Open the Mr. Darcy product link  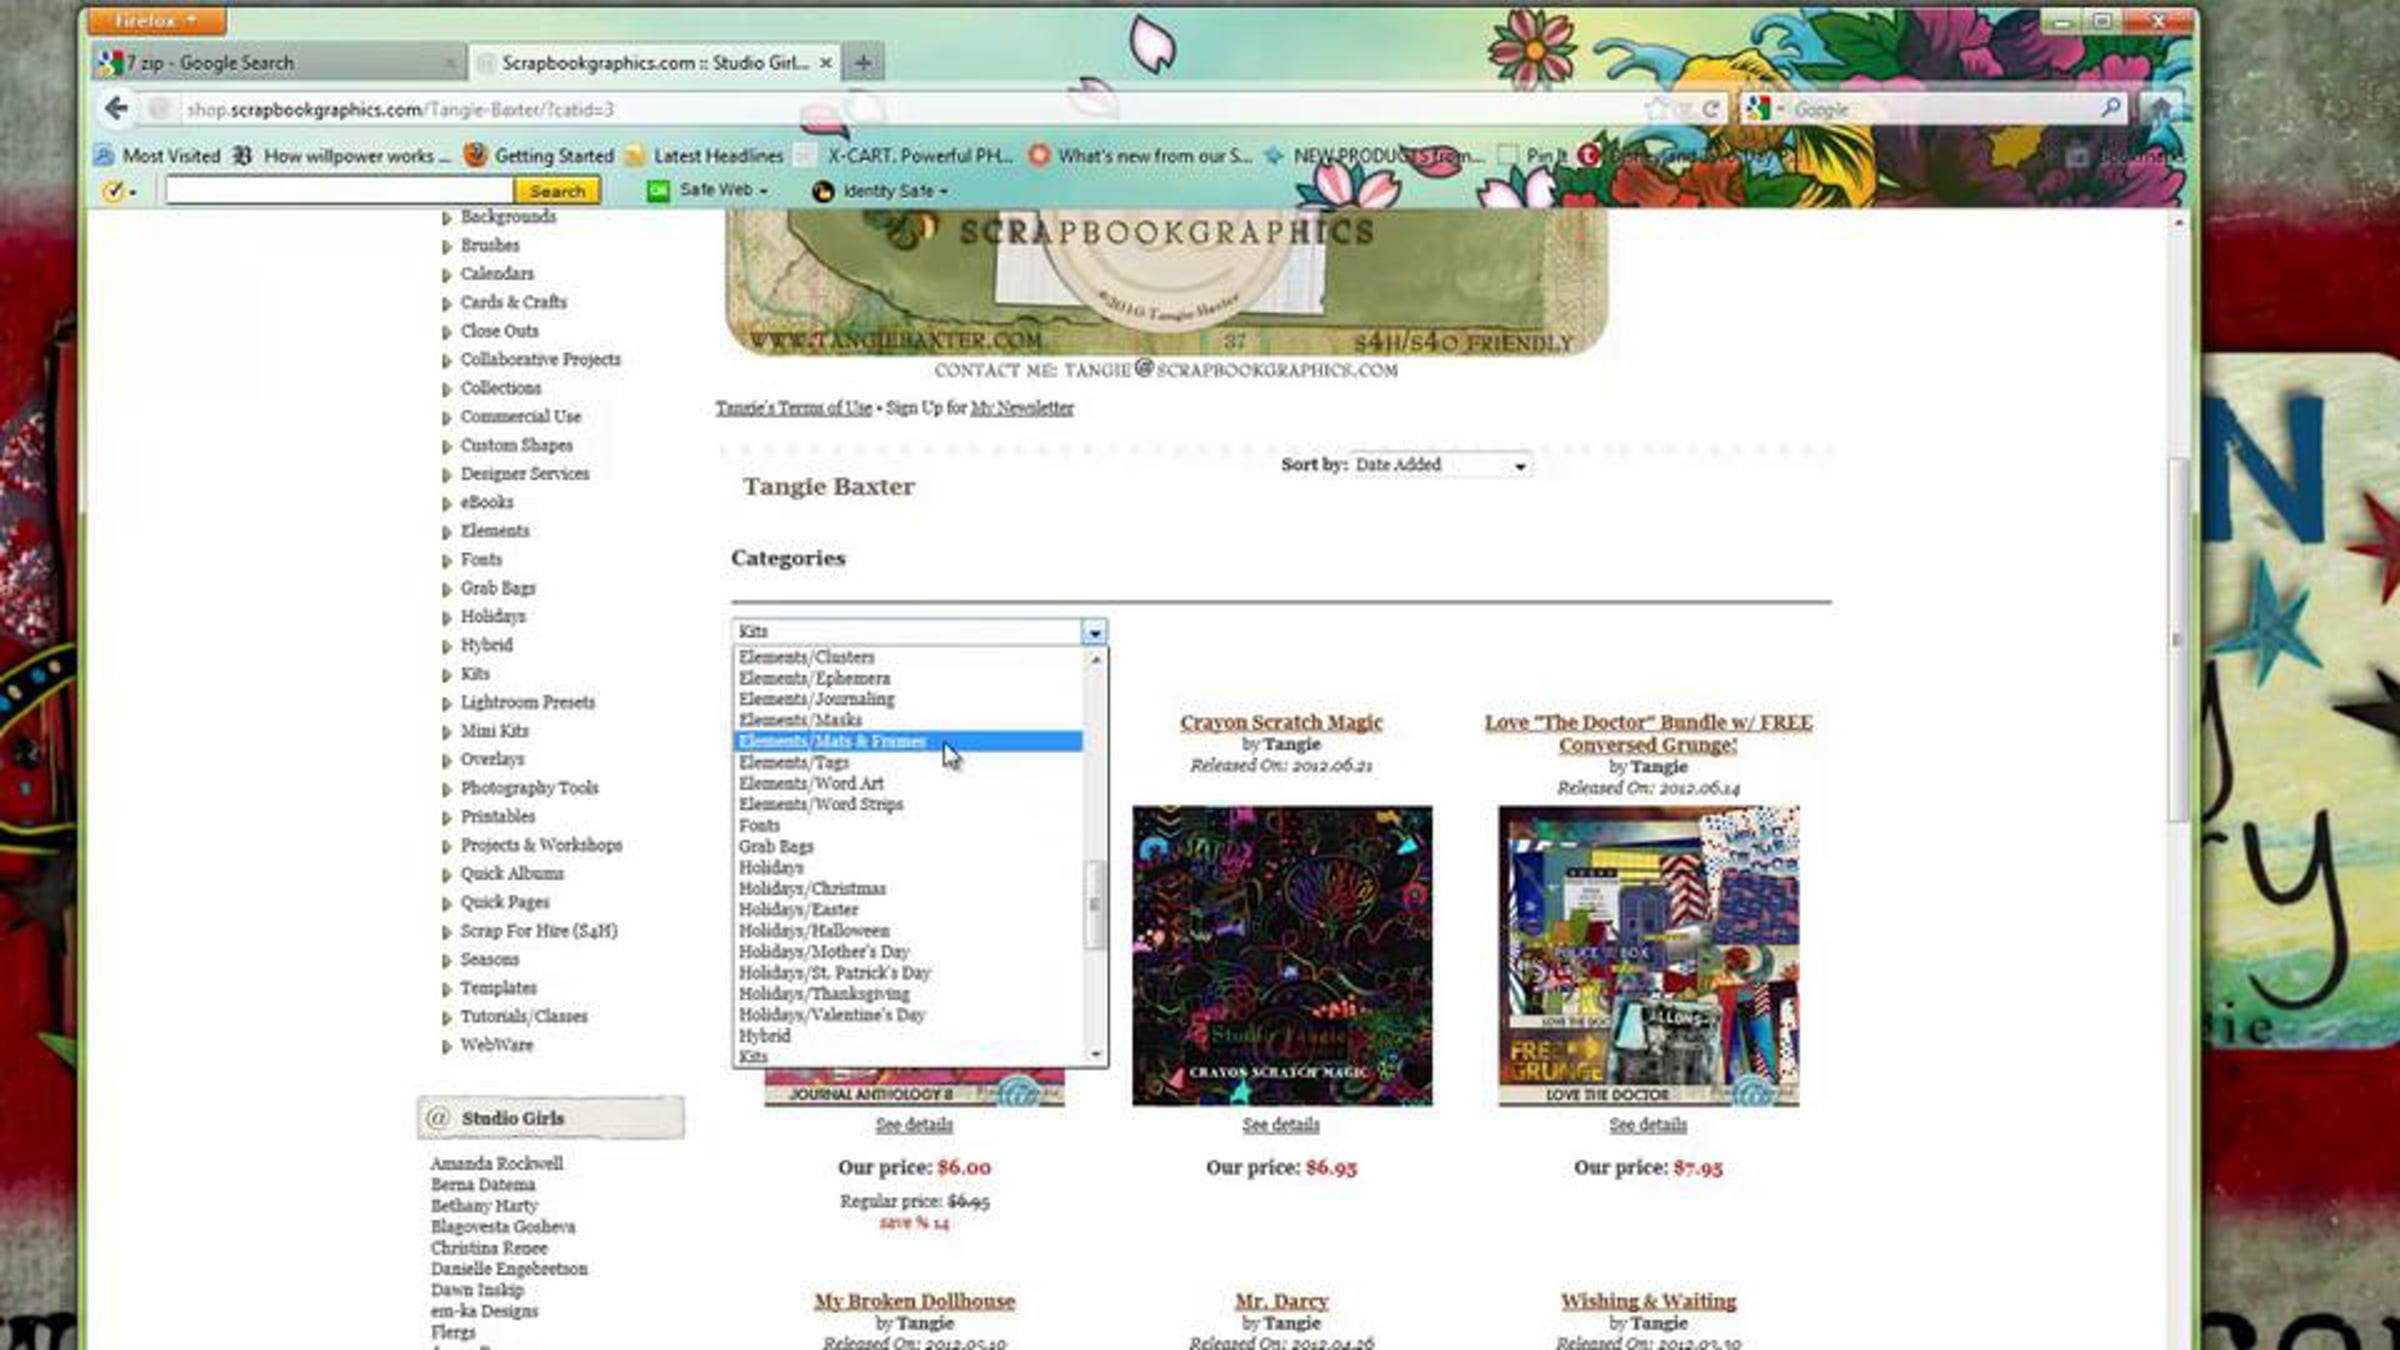click(x=1281, y=1301)
